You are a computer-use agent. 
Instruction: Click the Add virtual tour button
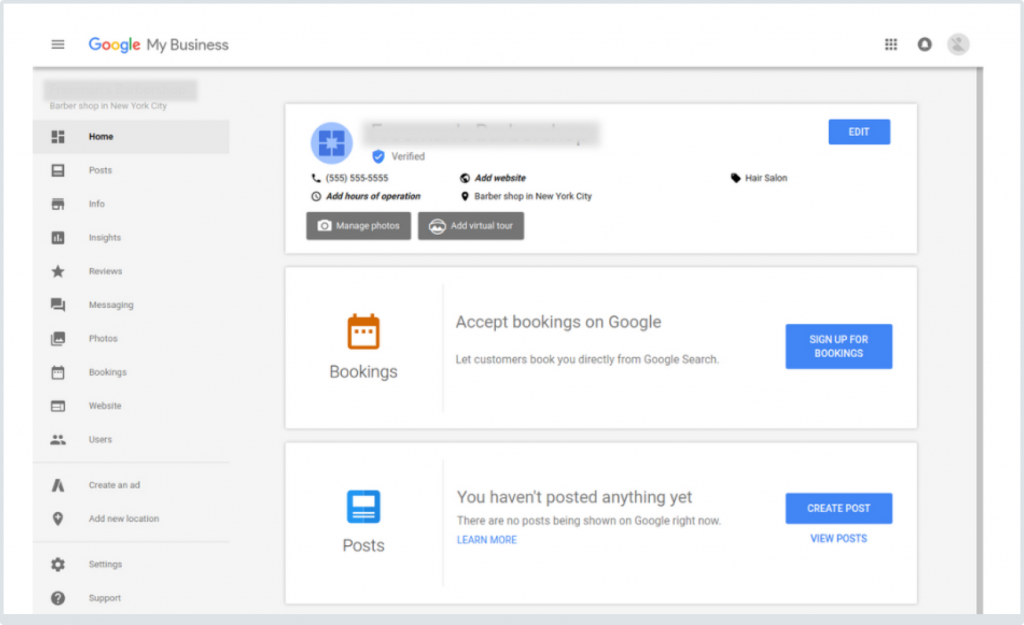471,226
